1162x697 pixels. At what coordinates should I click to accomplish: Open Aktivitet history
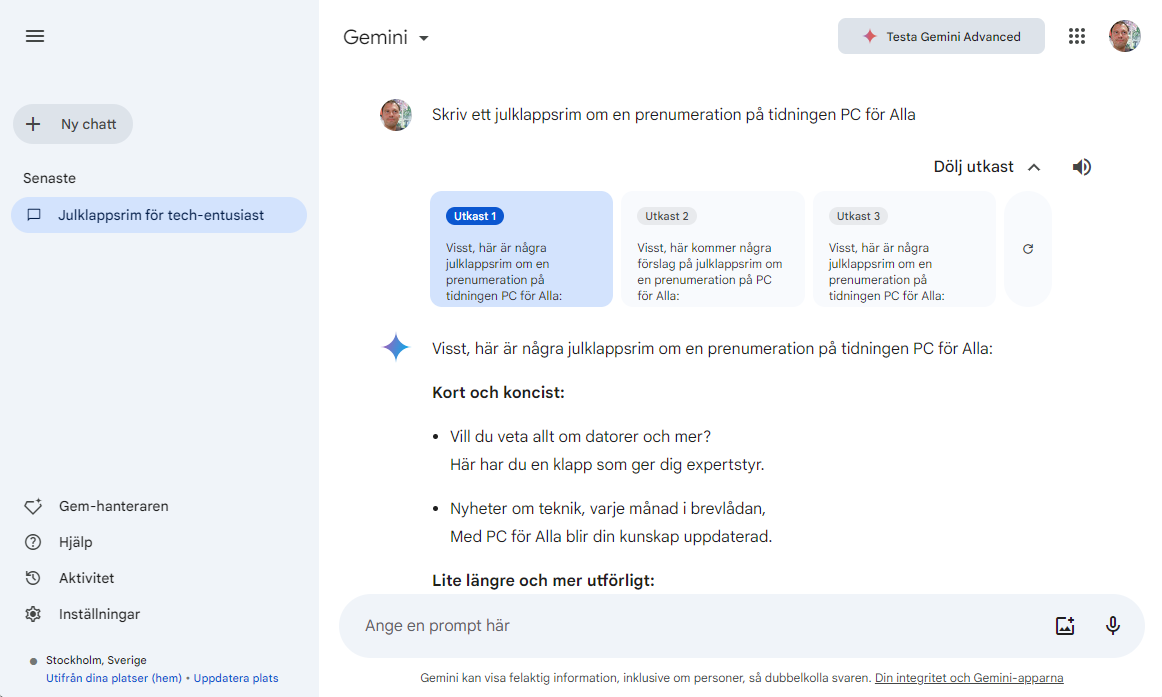(86, 578)
